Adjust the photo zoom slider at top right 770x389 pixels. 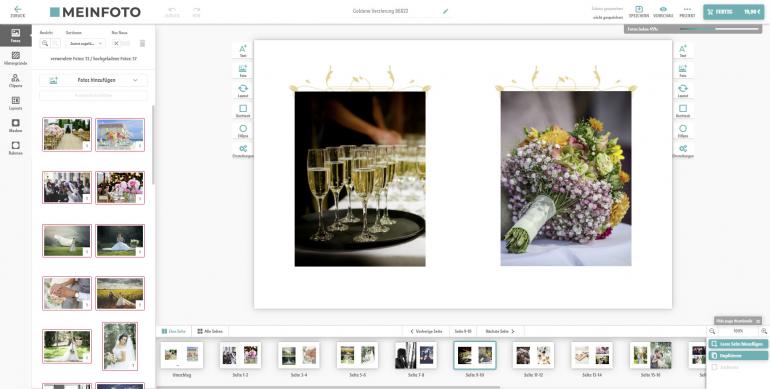coord(737,29)
